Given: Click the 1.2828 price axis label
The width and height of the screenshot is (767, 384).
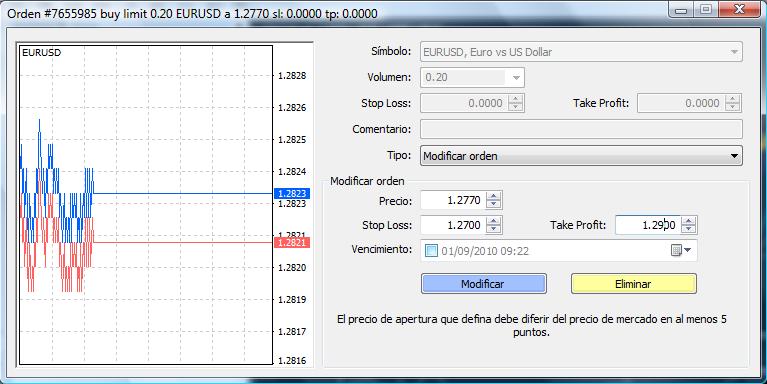Looking at the screenshot, I should pyautogui.click(x=292, y=76).
